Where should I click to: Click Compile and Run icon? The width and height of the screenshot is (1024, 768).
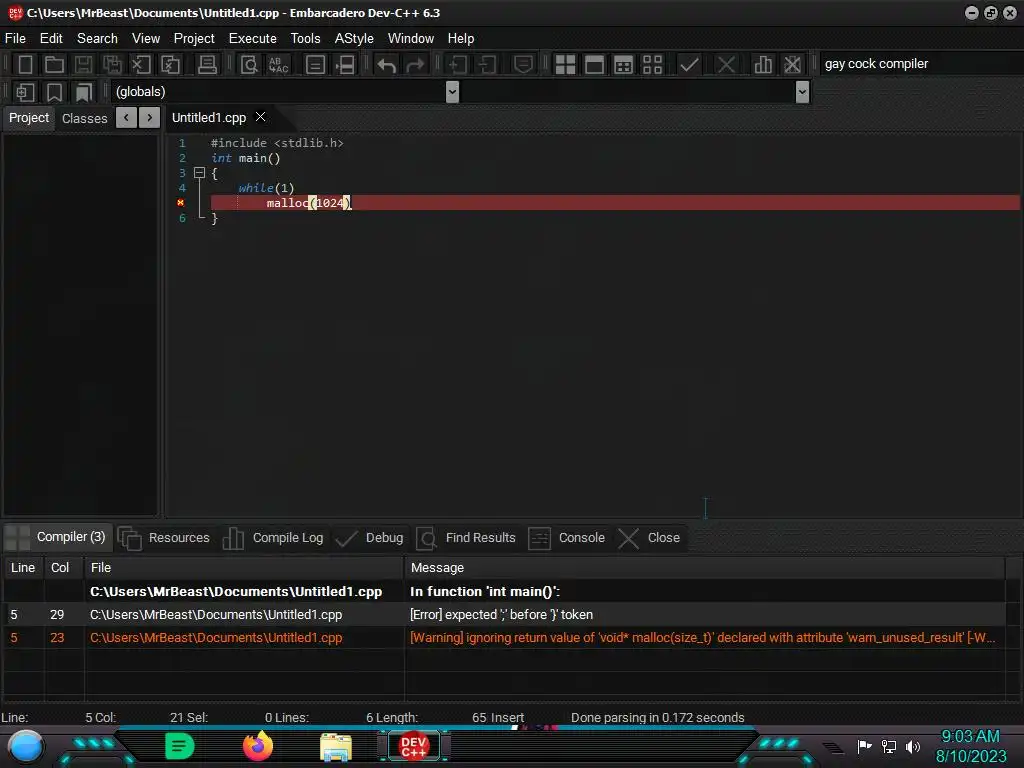point(624,64)
